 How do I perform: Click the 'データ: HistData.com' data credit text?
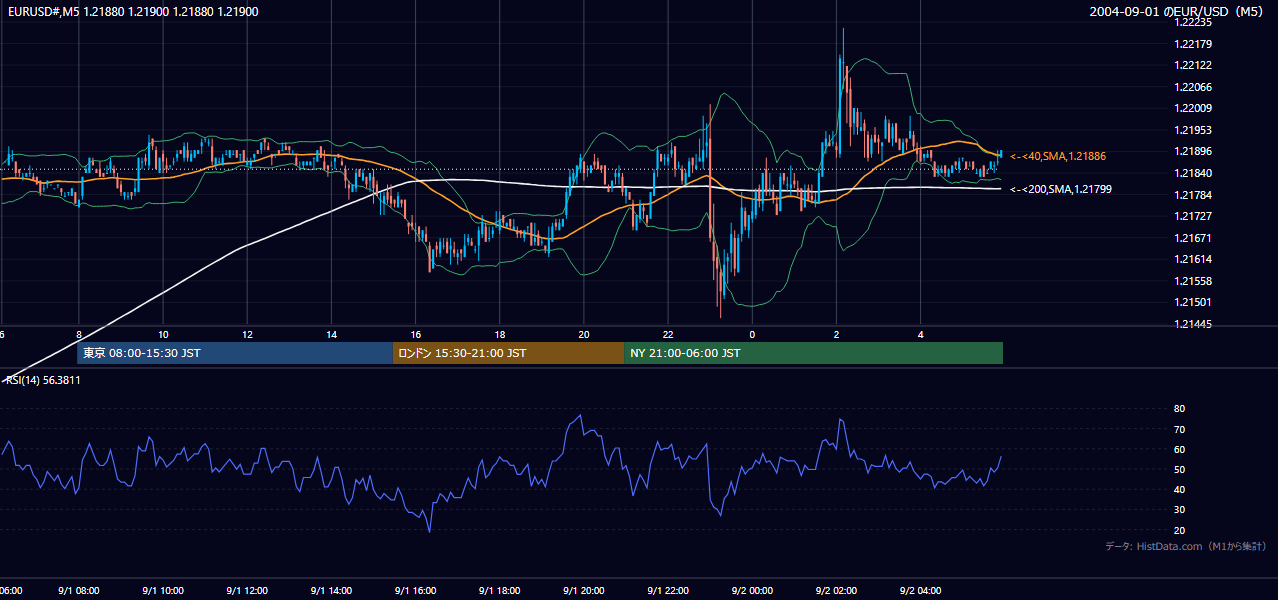coord(1186,546)
